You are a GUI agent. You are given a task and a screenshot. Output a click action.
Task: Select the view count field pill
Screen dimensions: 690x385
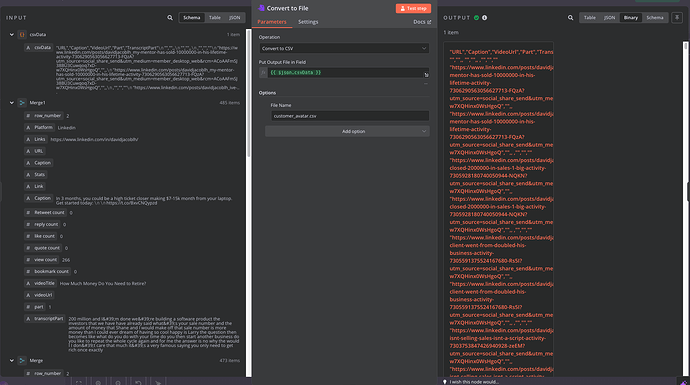click(x=42, y=260)
